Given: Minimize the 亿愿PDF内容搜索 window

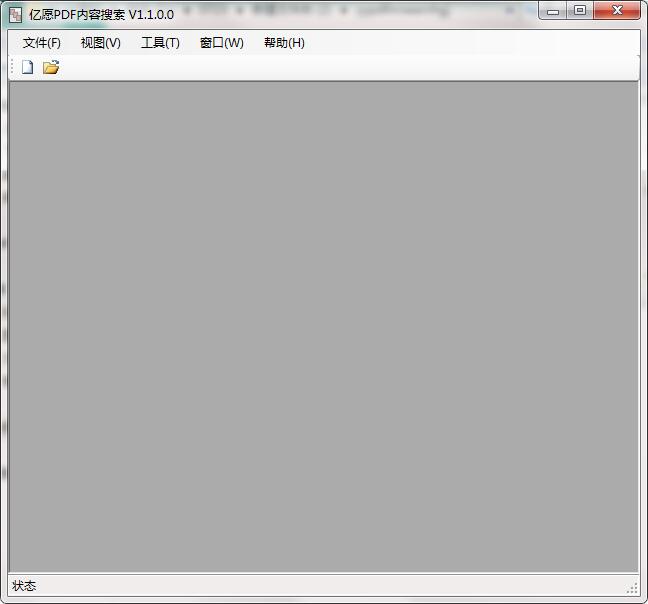Looking at the screenshot, I should [553, 11].
